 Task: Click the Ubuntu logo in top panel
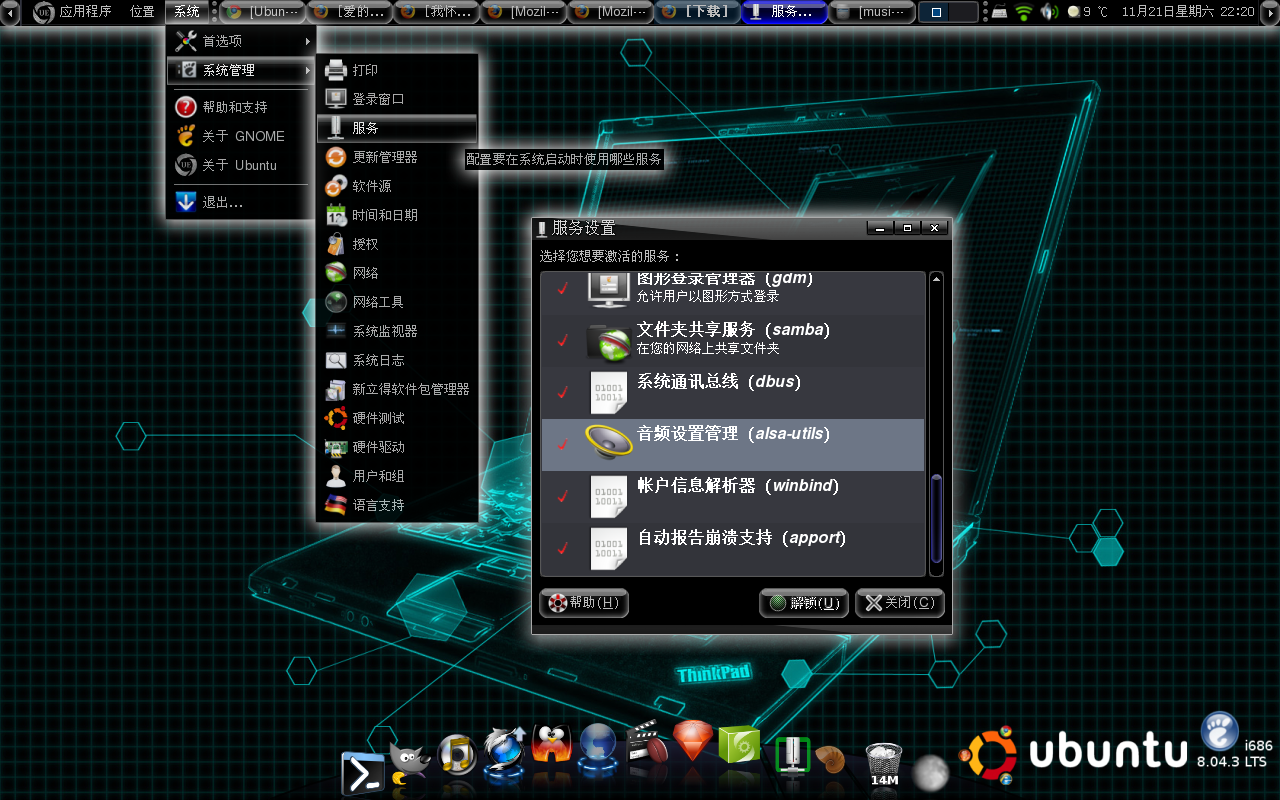[44, 12]
